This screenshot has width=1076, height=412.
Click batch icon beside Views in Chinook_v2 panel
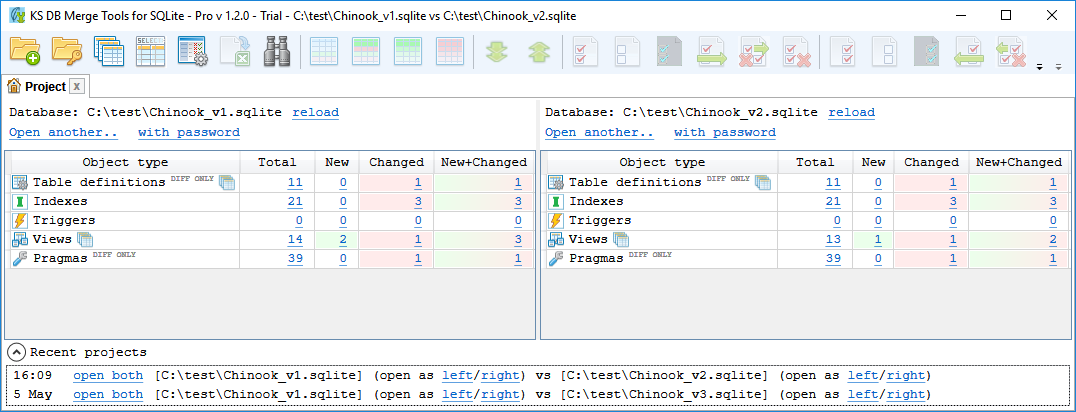click(x=620, y=240)
